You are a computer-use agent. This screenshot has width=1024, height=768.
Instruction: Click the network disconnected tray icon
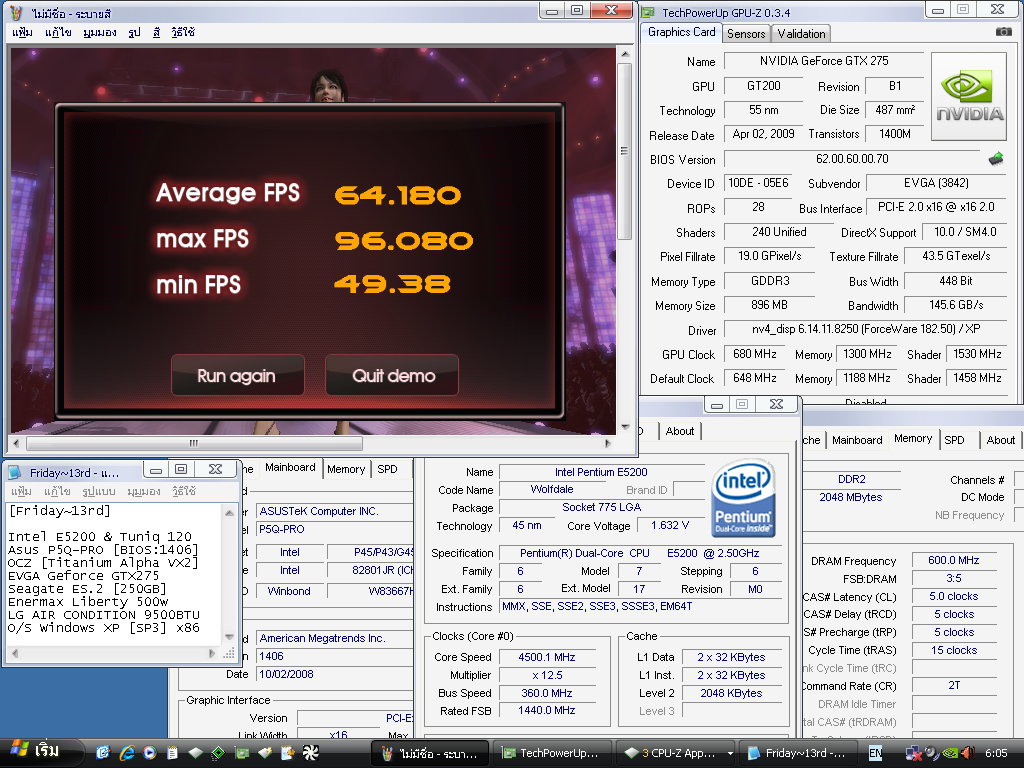(x=913, y=753)
